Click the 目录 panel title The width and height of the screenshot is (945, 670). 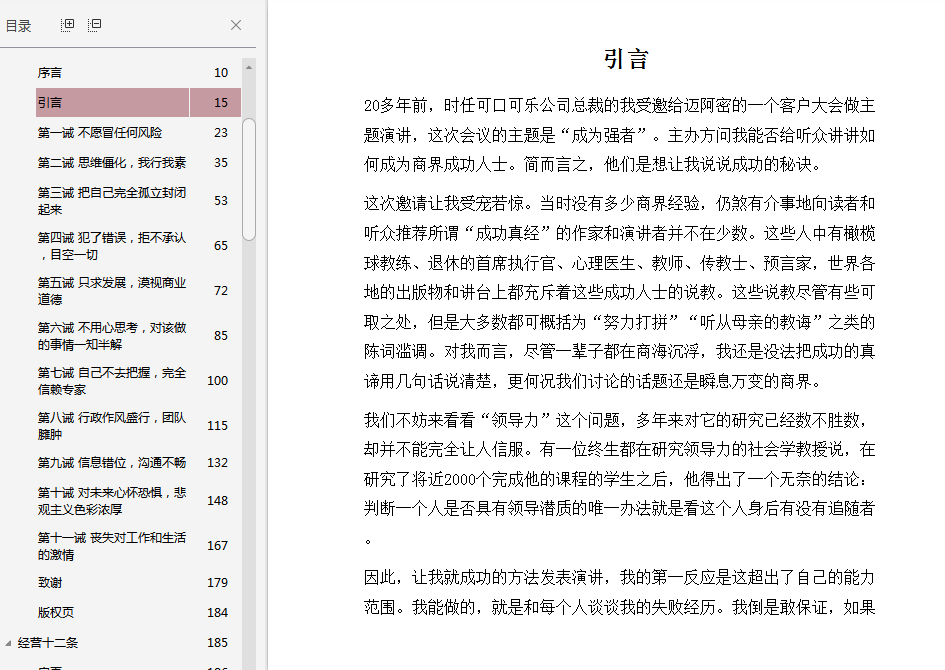pos(19,26)
